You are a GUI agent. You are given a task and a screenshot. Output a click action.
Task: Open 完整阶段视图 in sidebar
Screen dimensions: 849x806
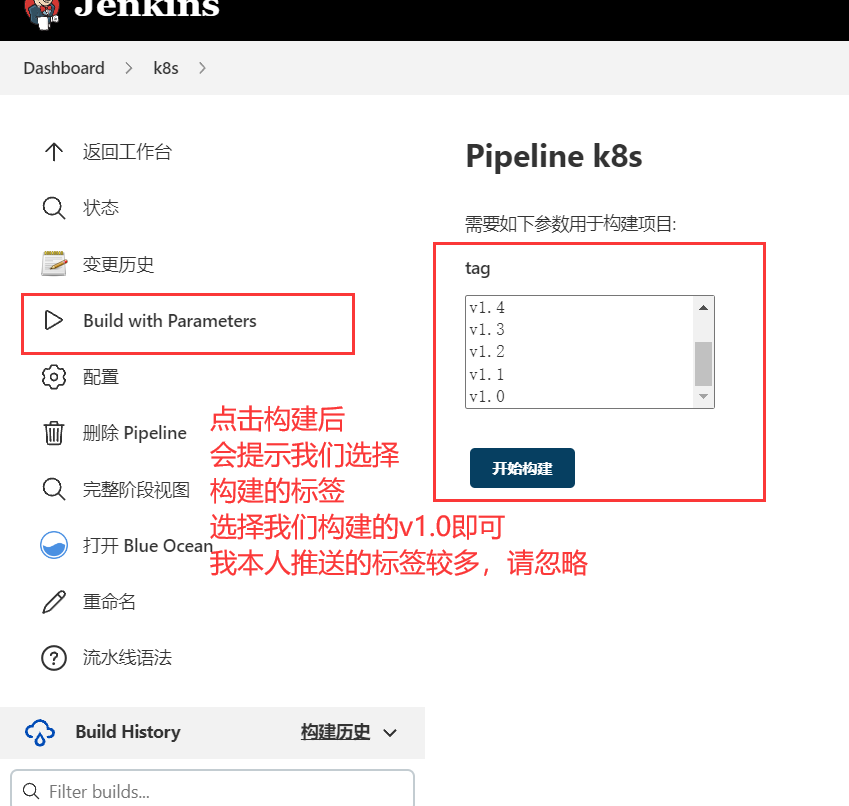(x=136, y=489)
